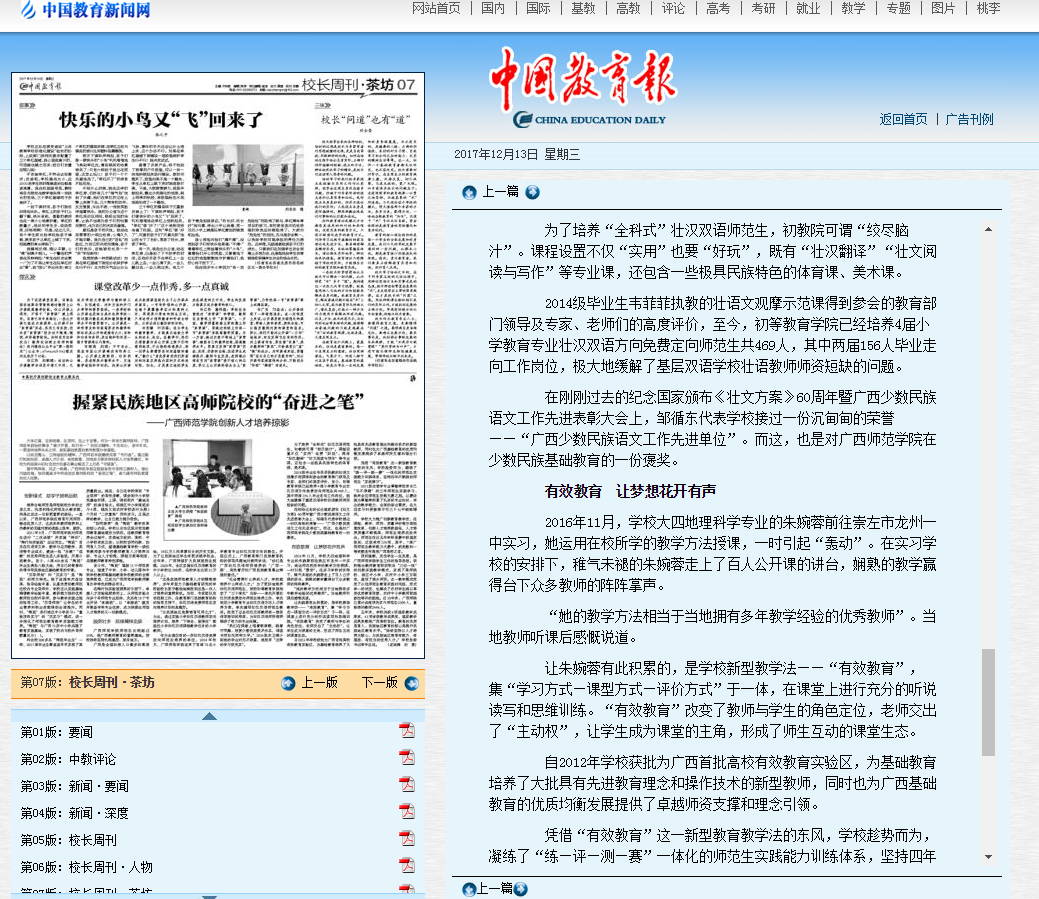The image size is (1039, 899).
Task: Open 就业 in top navigation
Action: click(x=808, y=9)
